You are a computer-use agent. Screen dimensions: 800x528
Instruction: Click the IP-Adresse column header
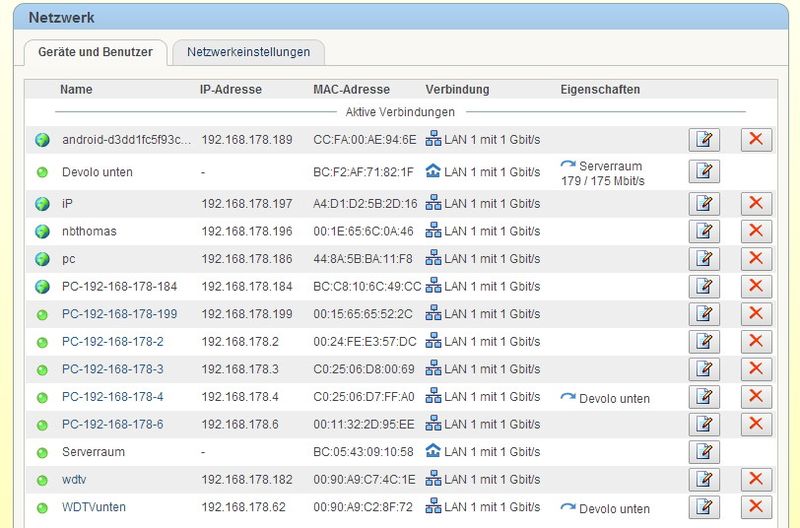click(231, 89)
